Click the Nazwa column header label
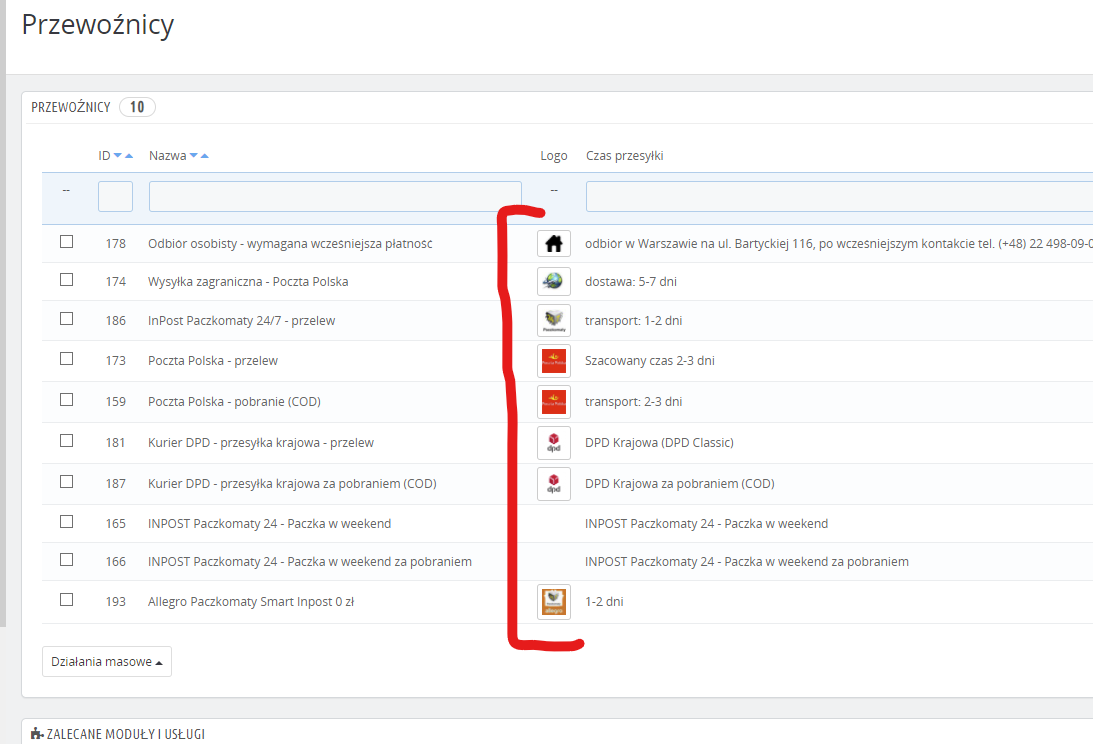 (167, 155)
